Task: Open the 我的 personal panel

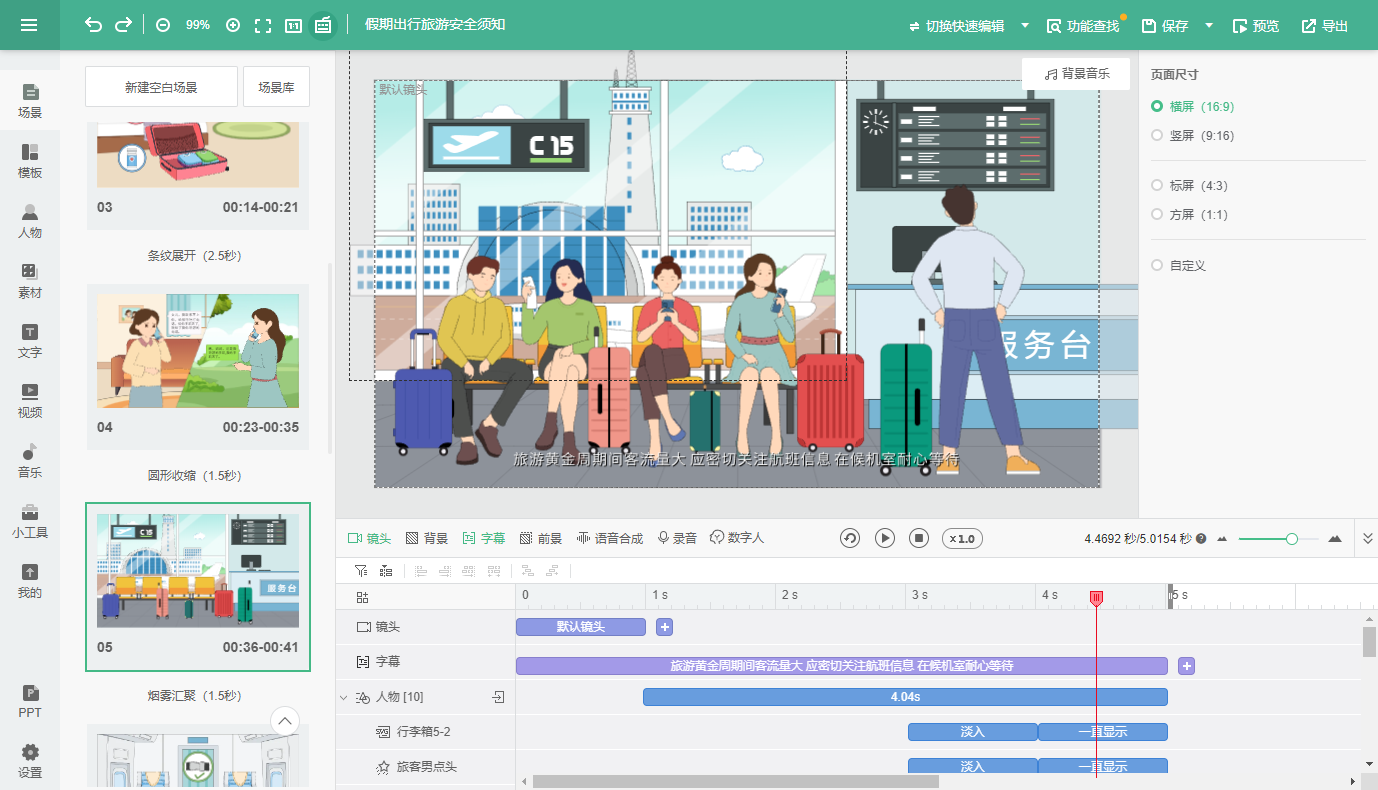Action: coord(30,581)
